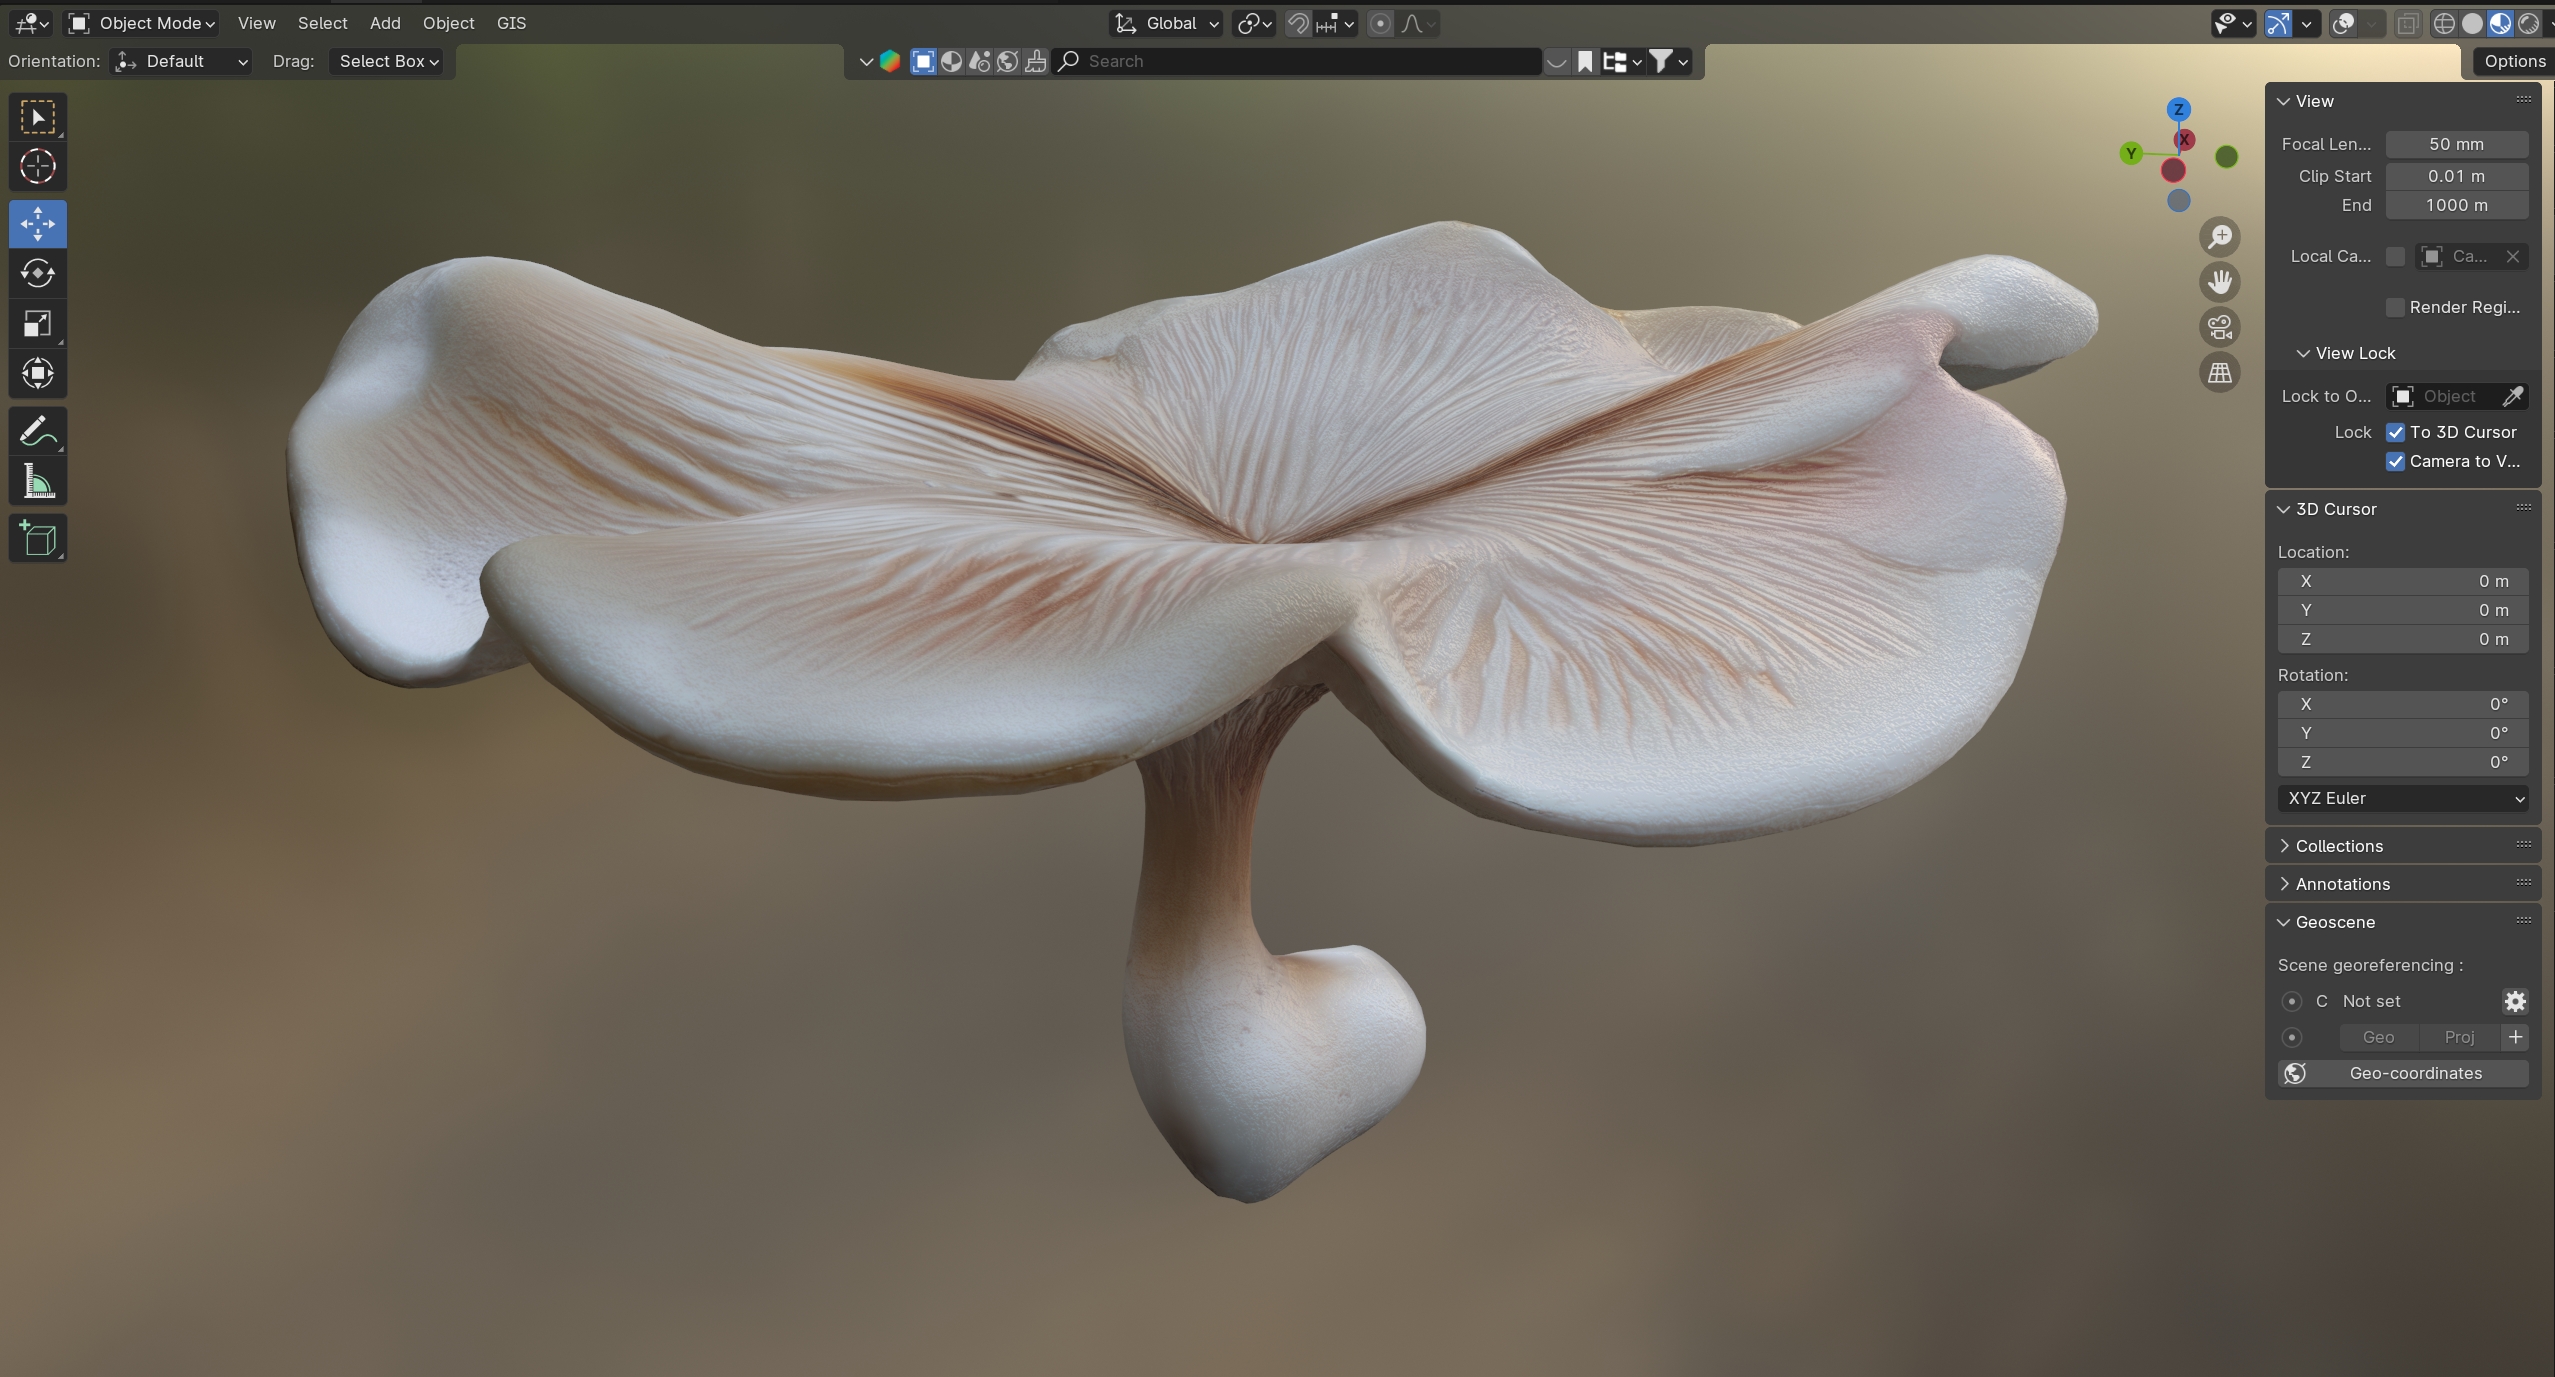2555x1377 pixels.
Task: Uncheck Lock To 3D Cursor
Action: [x=2395, y=432]
